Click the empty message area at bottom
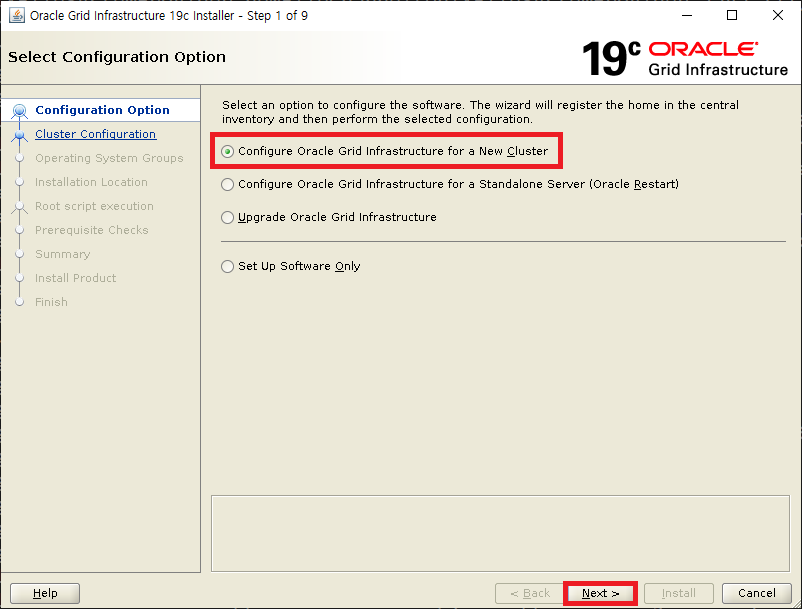This screenshot has height=609, width=802. (500, 533)
